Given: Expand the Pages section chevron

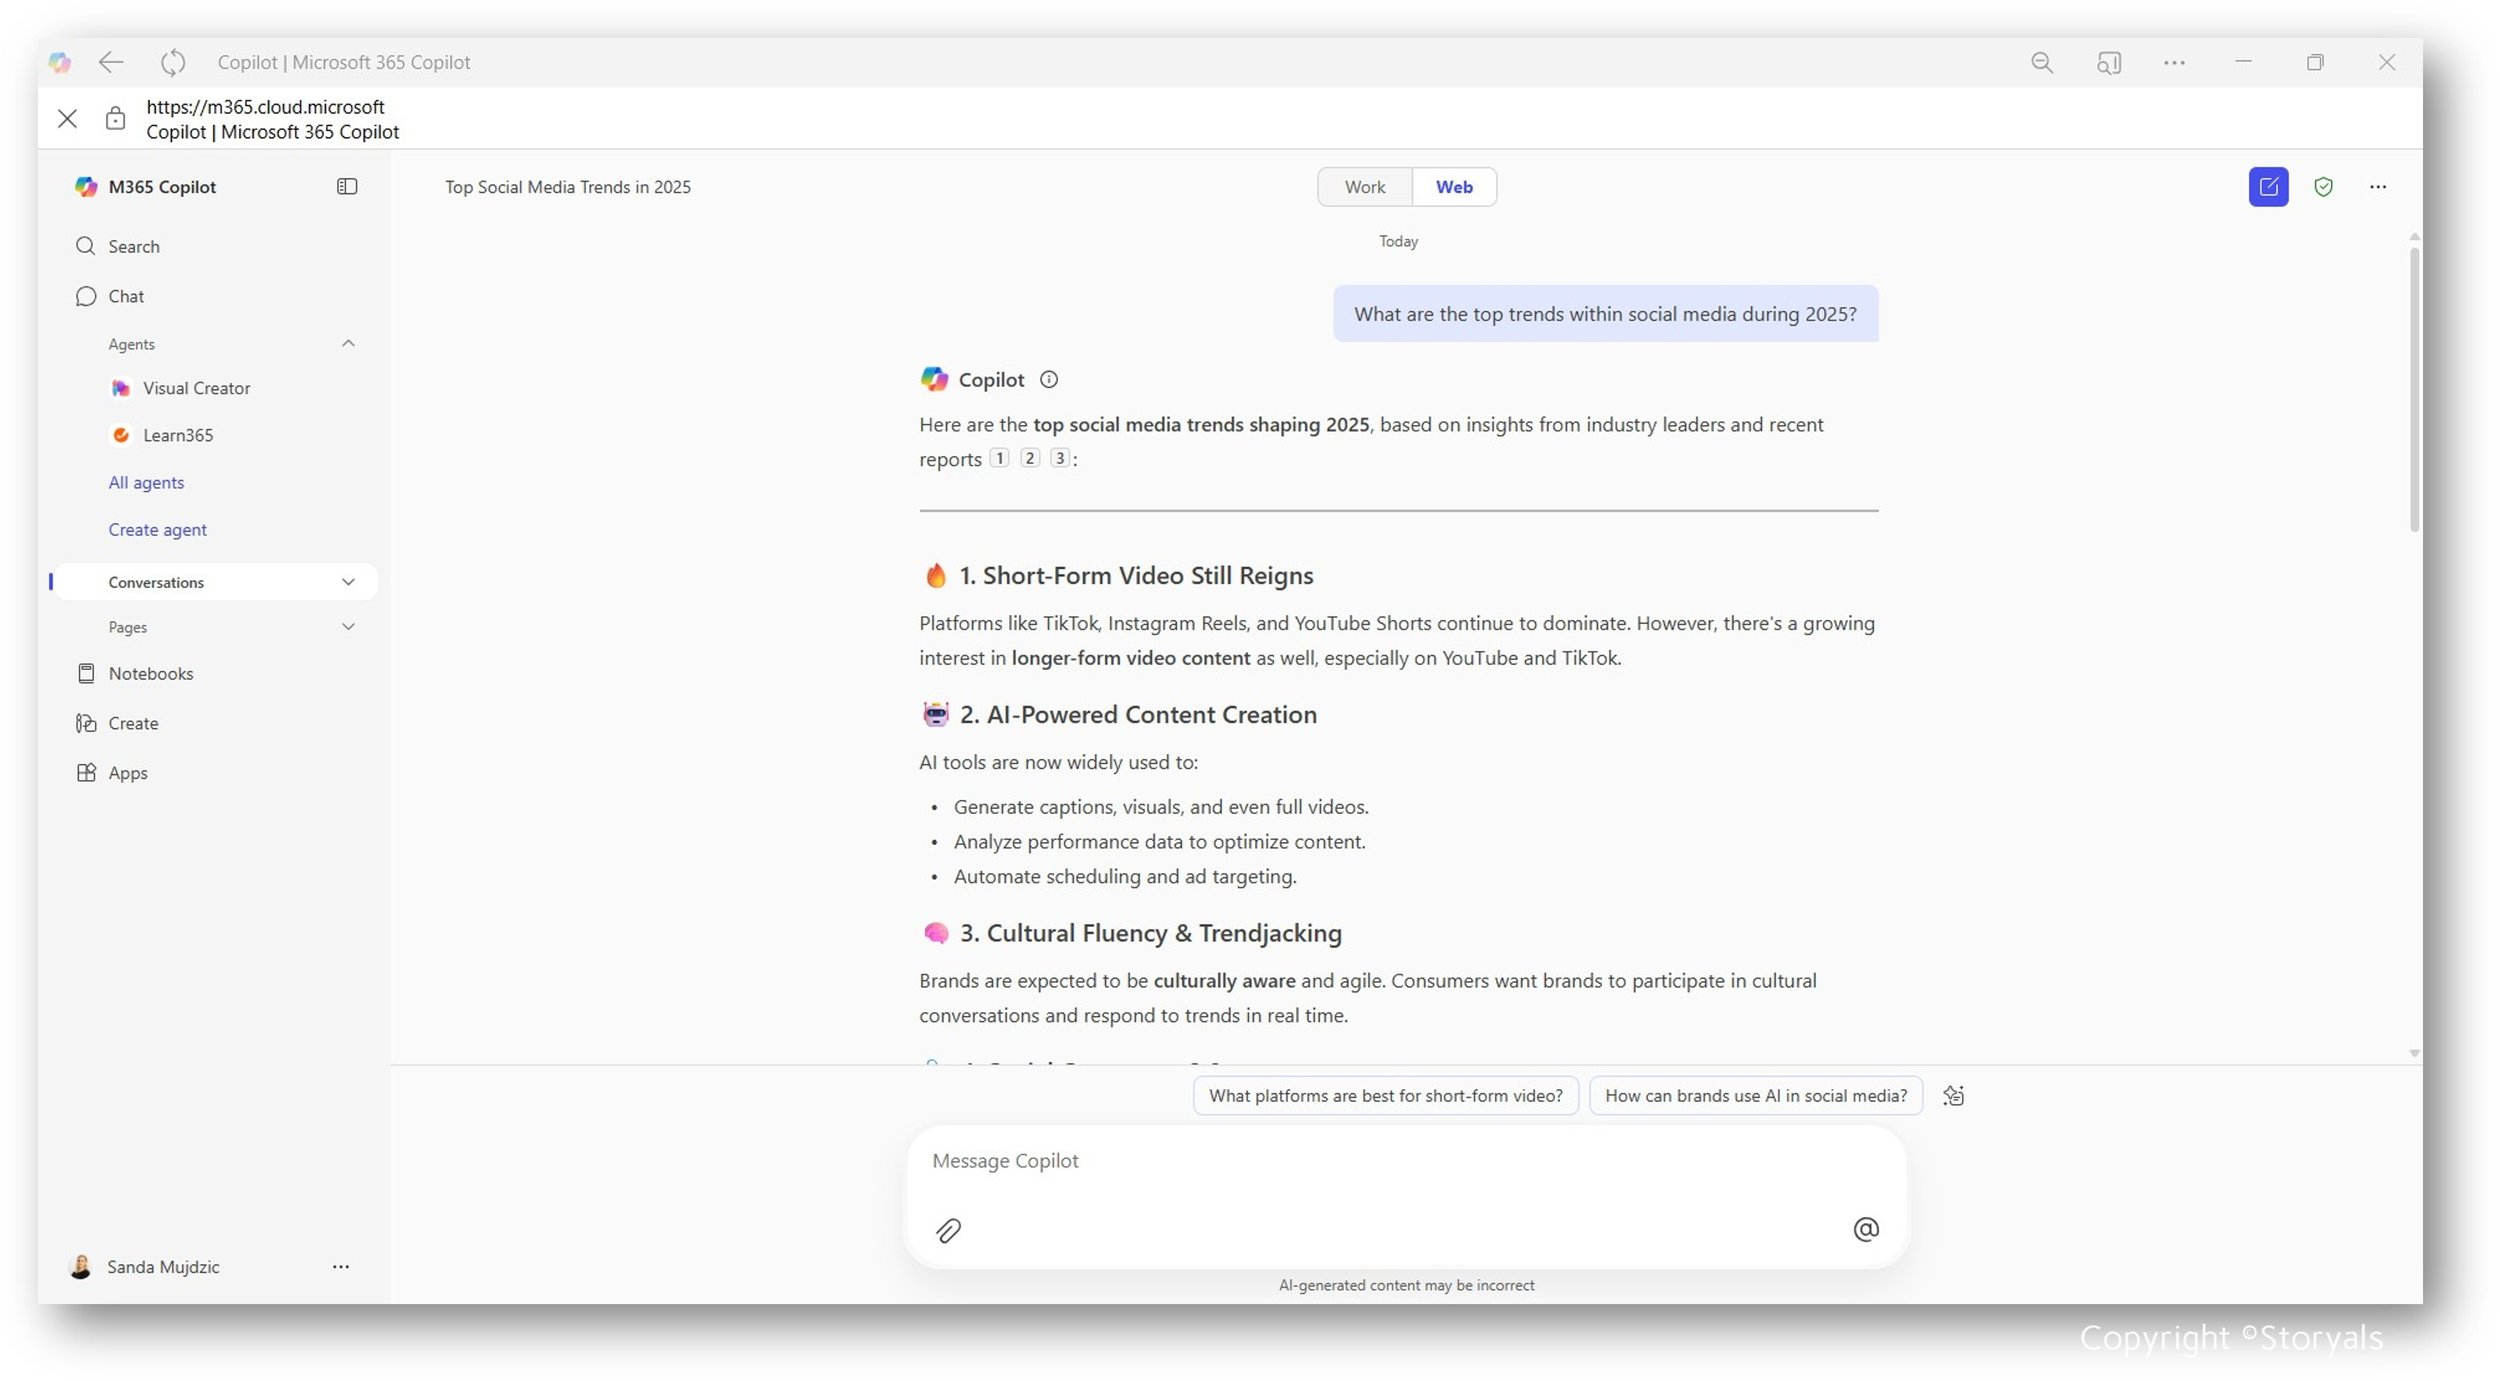Looking at the screenshot, I should (x=348, y=627).
